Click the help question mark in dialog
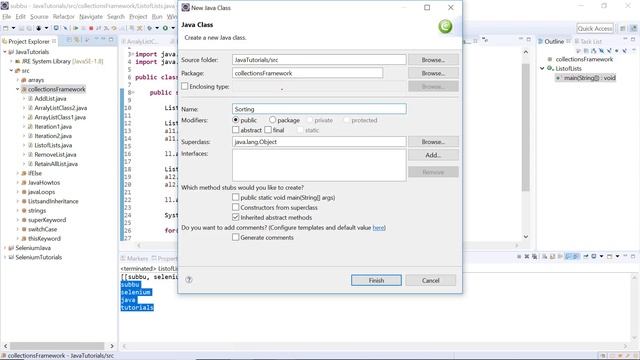640x360 pixels. coord(189,280)
